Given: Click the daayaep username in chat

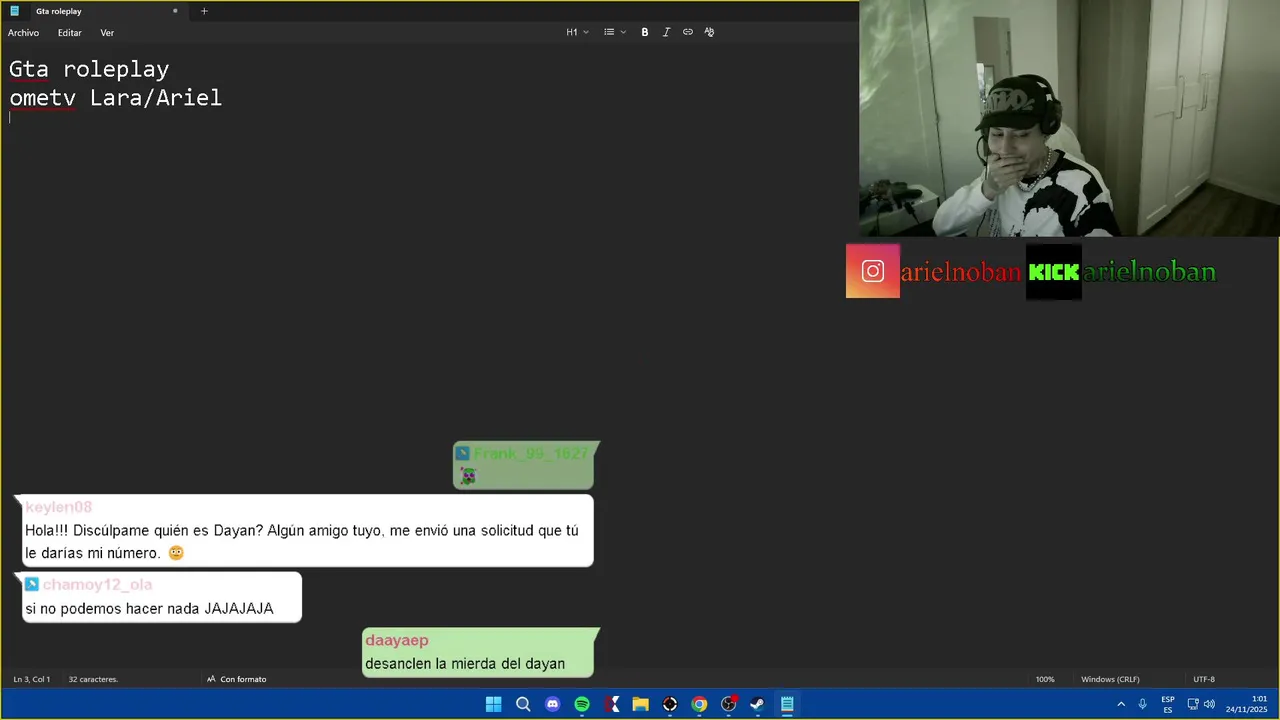Looking at the screenshot, I should click(x=396, y=640).
